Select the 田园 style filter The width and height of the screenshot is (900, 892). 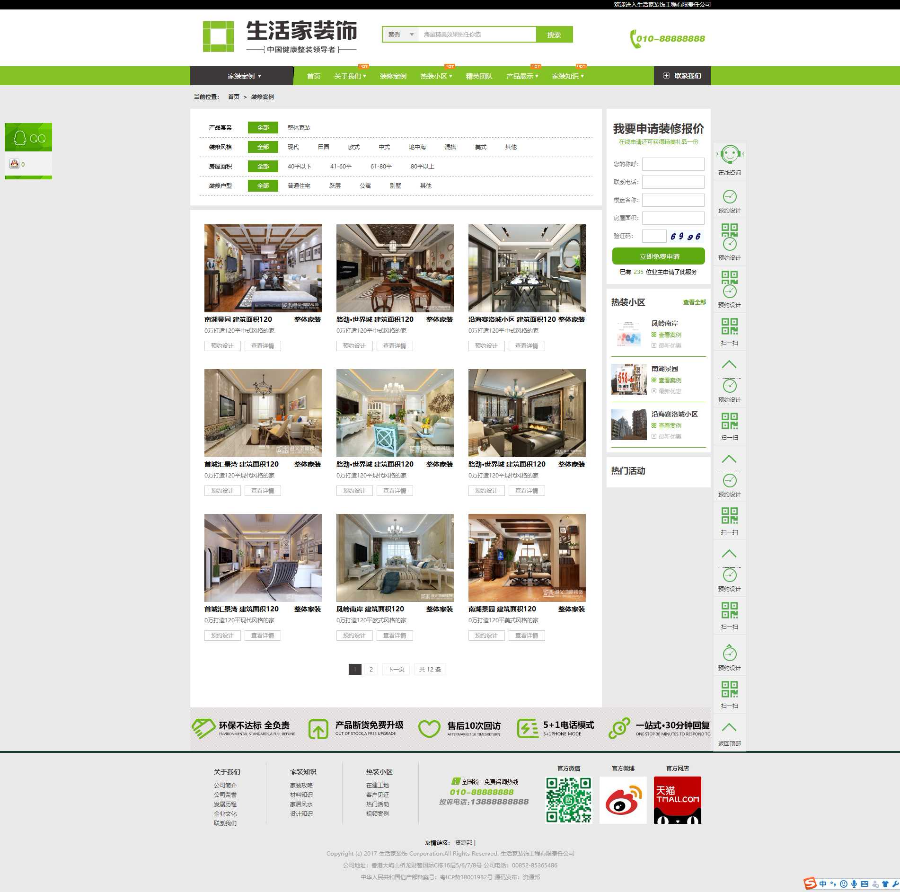(x=323, y=147)
